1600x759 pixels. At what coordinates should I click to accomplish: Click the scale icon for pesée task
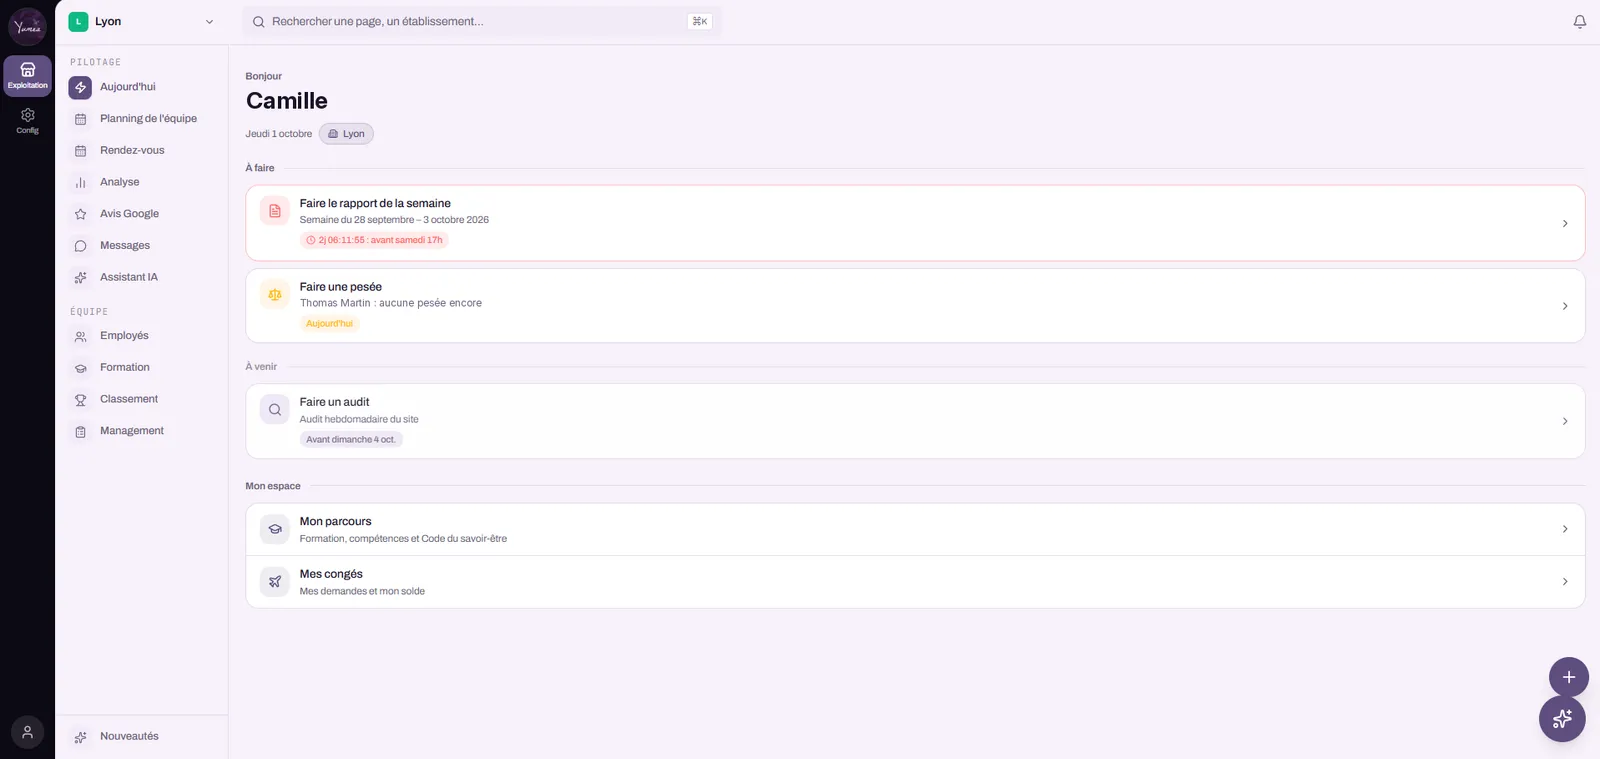tap(275, 295)
